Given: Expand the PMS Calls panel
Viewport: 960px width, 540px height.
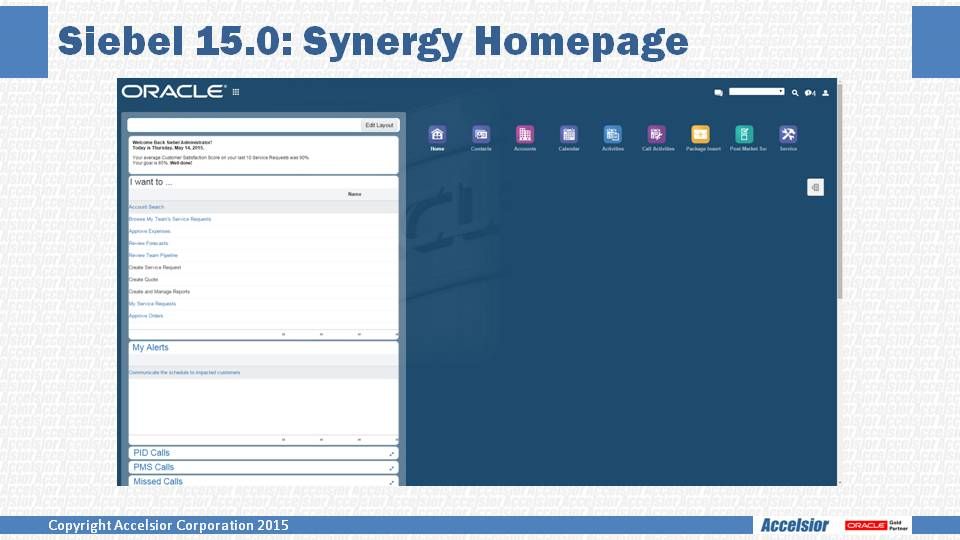Looking at the screenshot, I should click(x=392, y=468).
